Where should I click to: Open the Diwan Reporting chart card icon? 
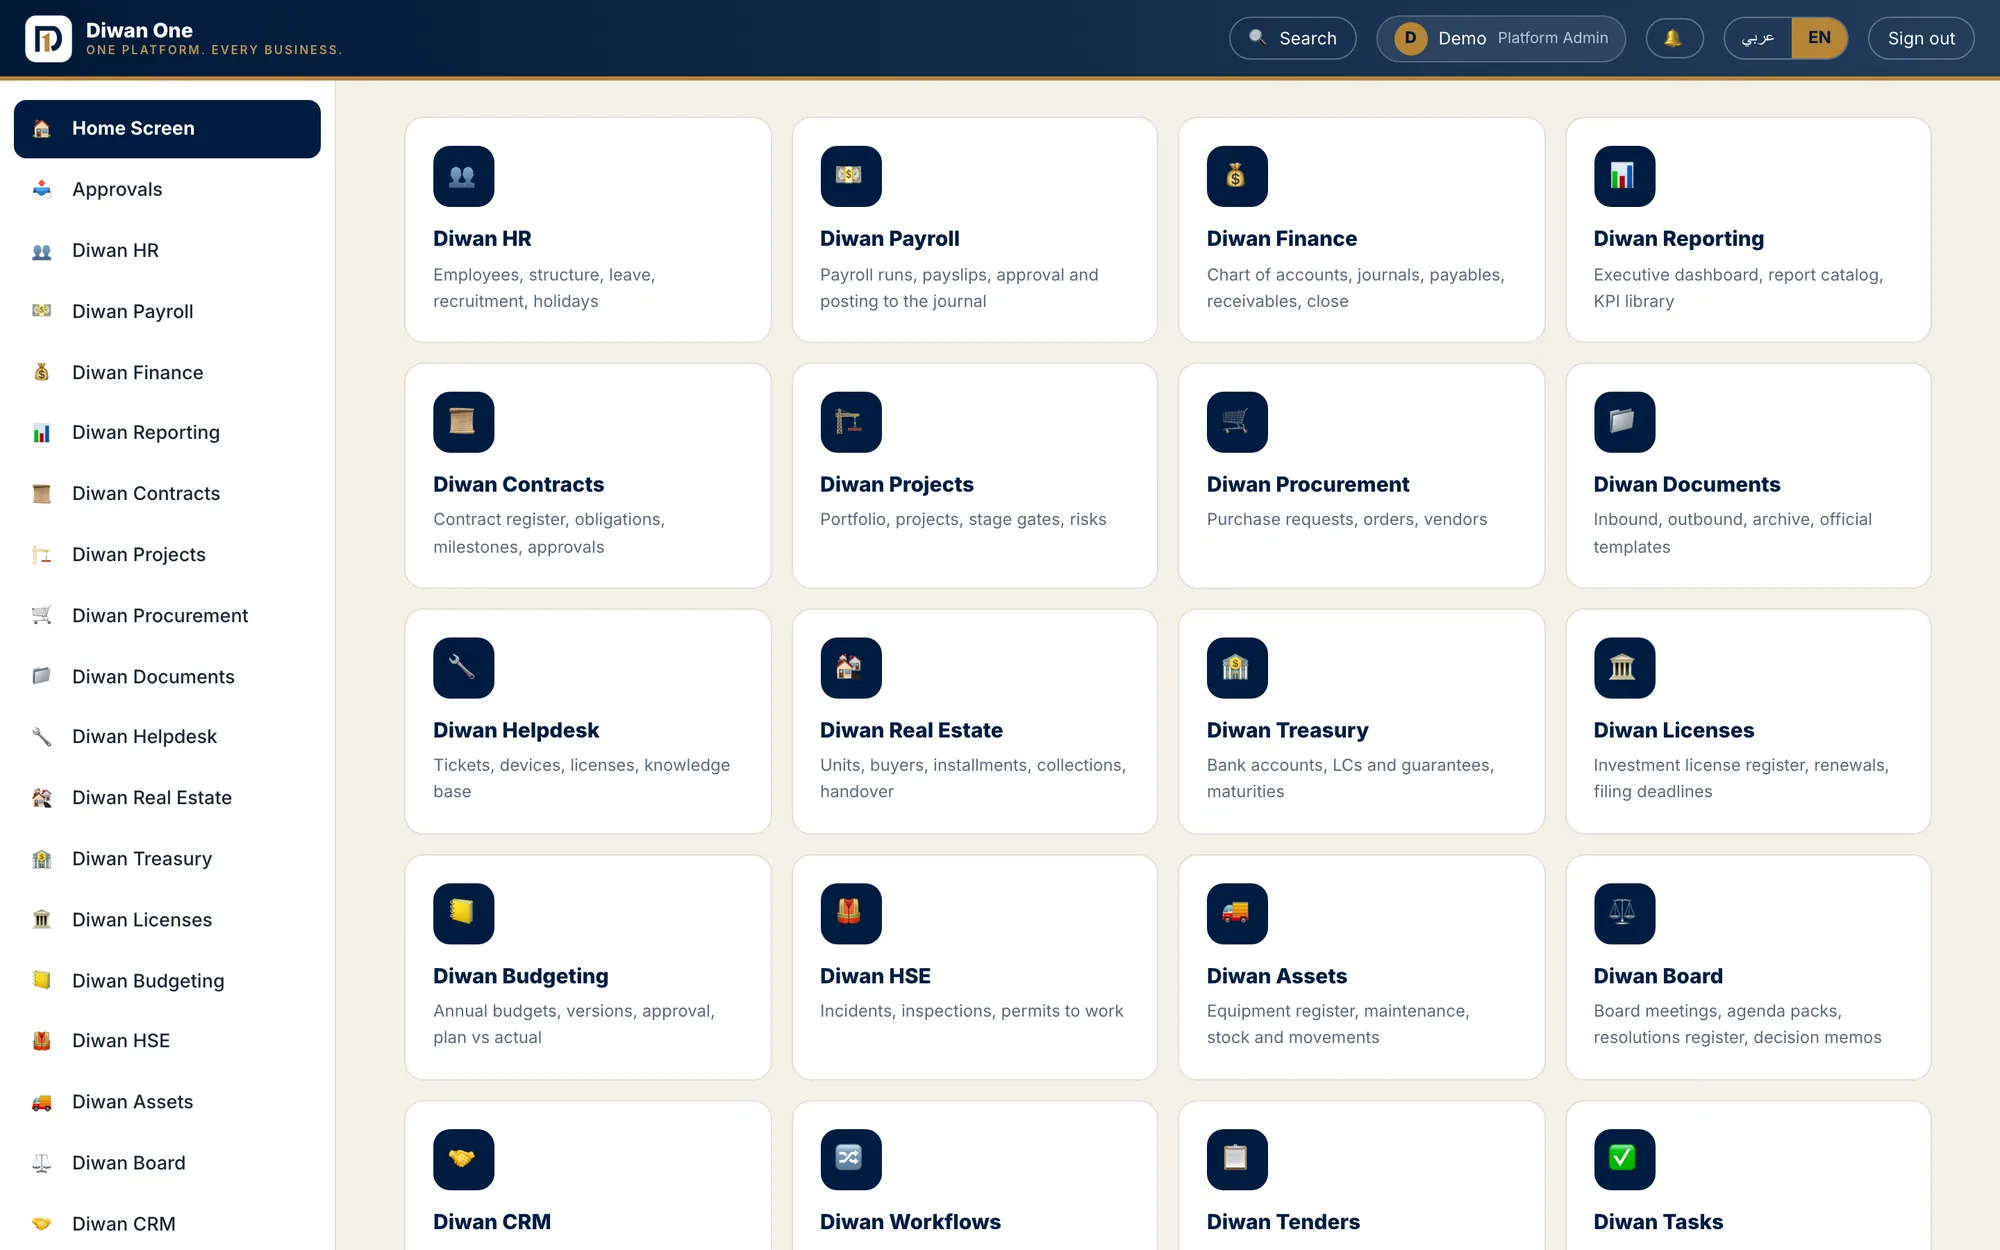point(1624,176)
